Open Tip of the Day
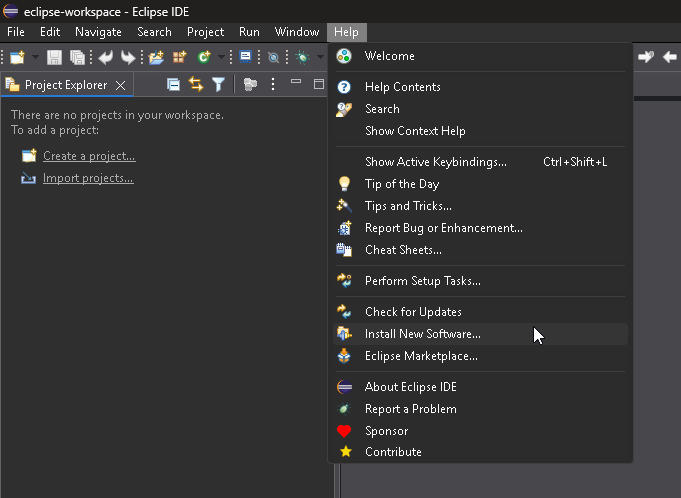Image resolution: width=681 pixels, height=498 pixels. 480,184
